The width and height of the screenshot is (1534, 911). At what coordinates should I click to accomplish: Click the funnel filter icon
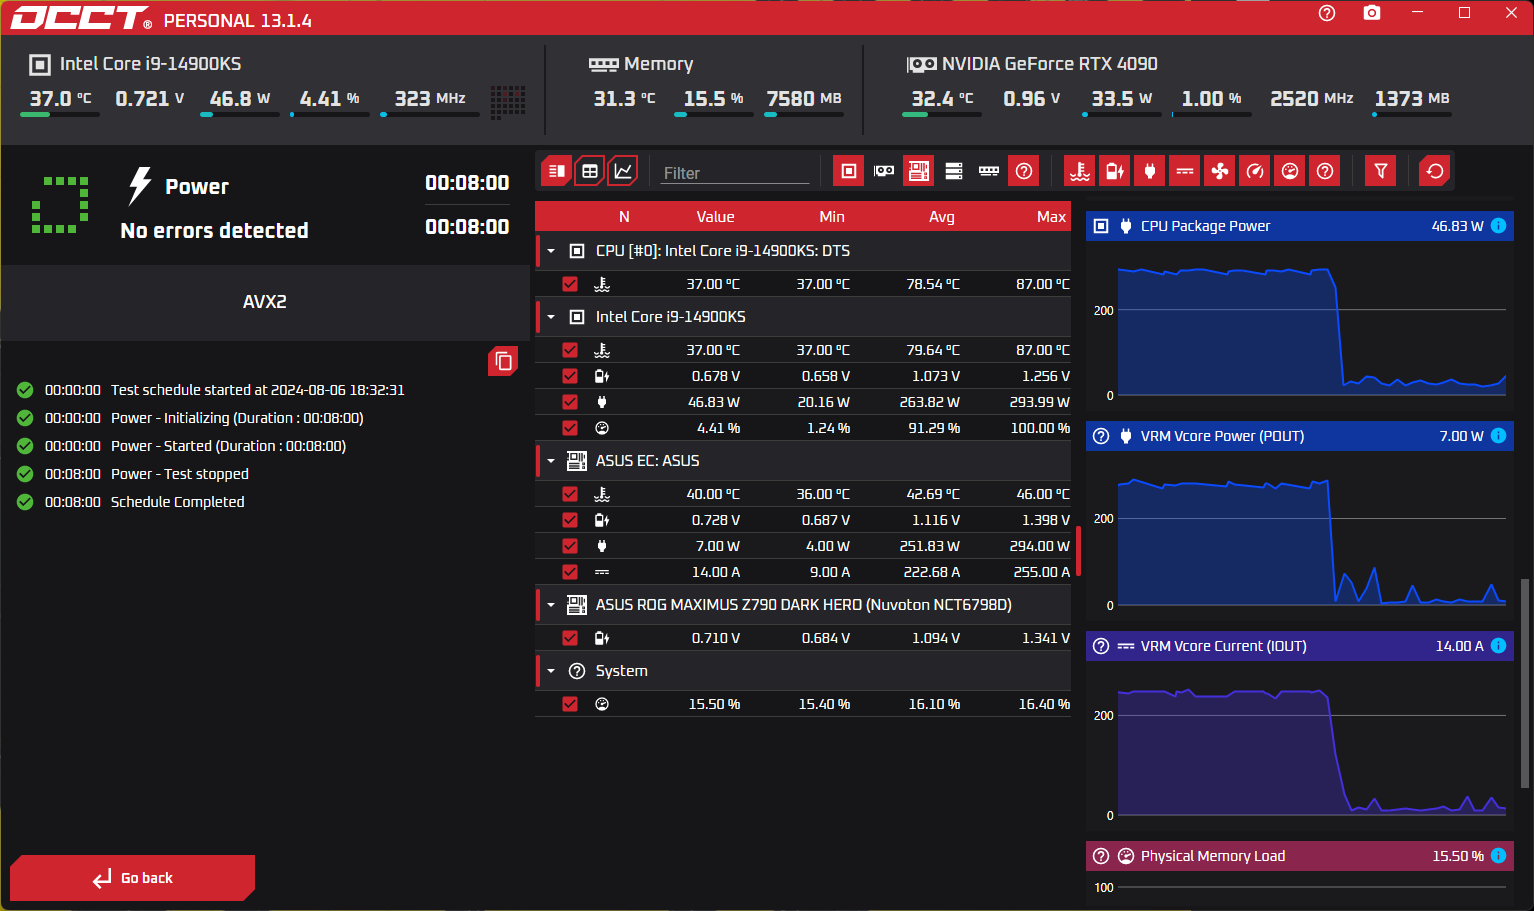tap(1381, 171)
